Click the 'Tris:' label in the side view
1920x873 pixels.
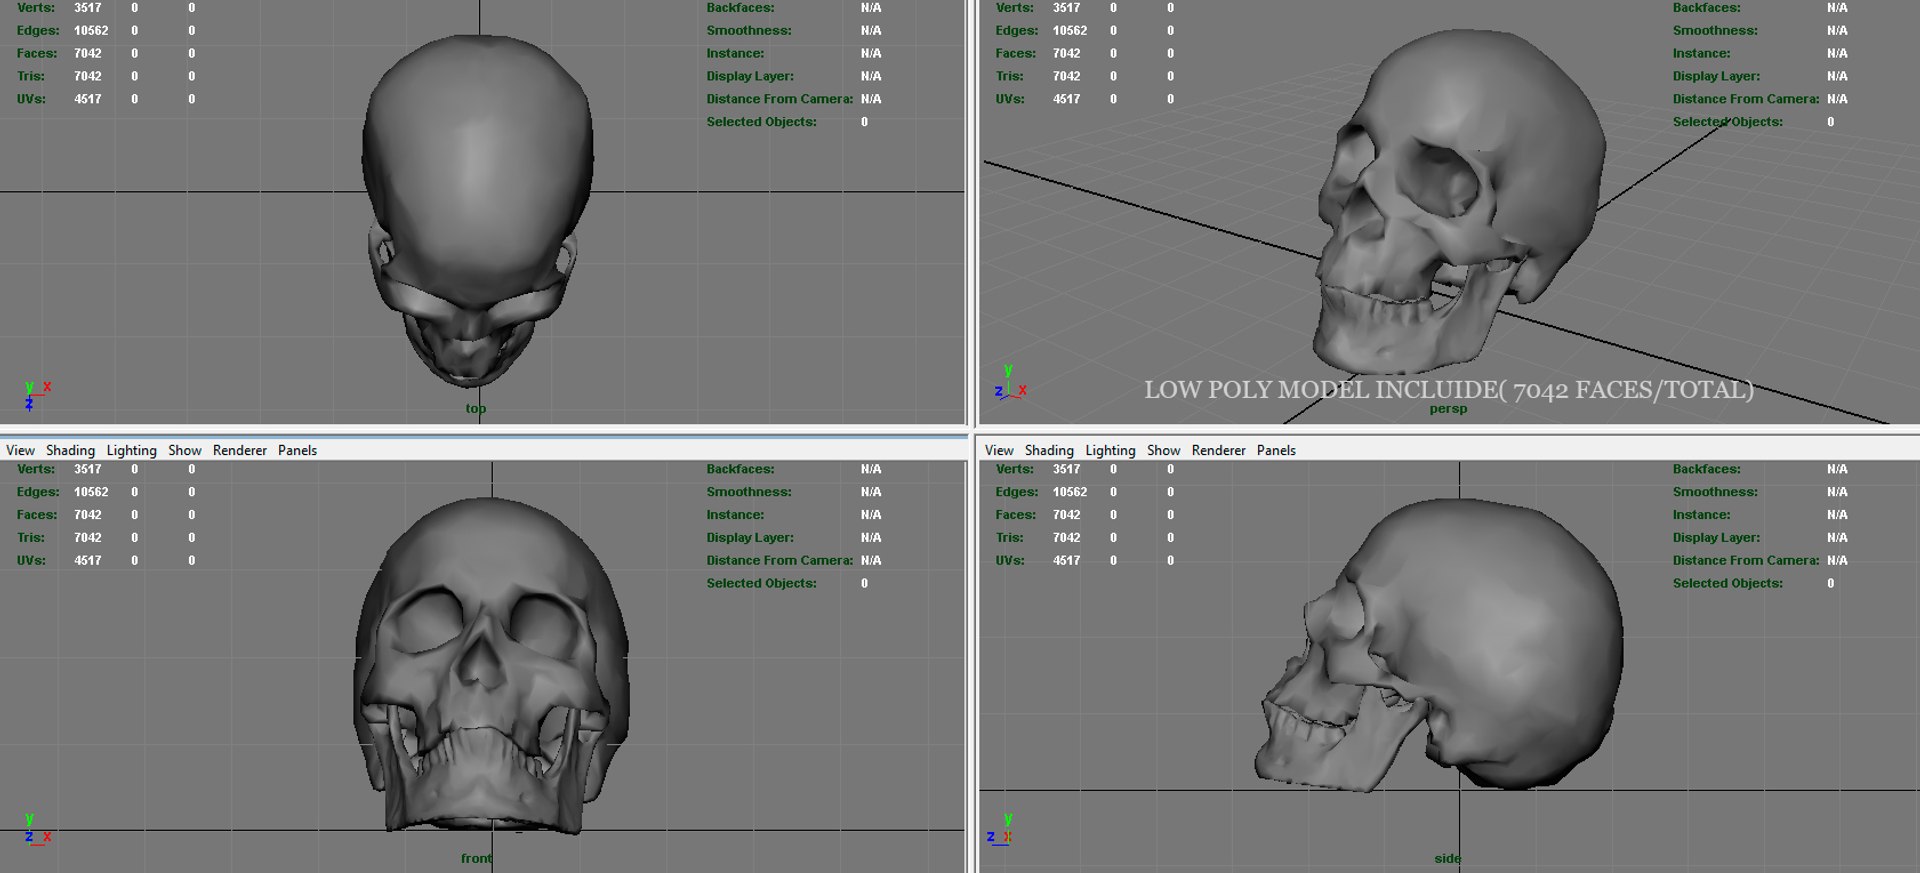point(1010,538)
